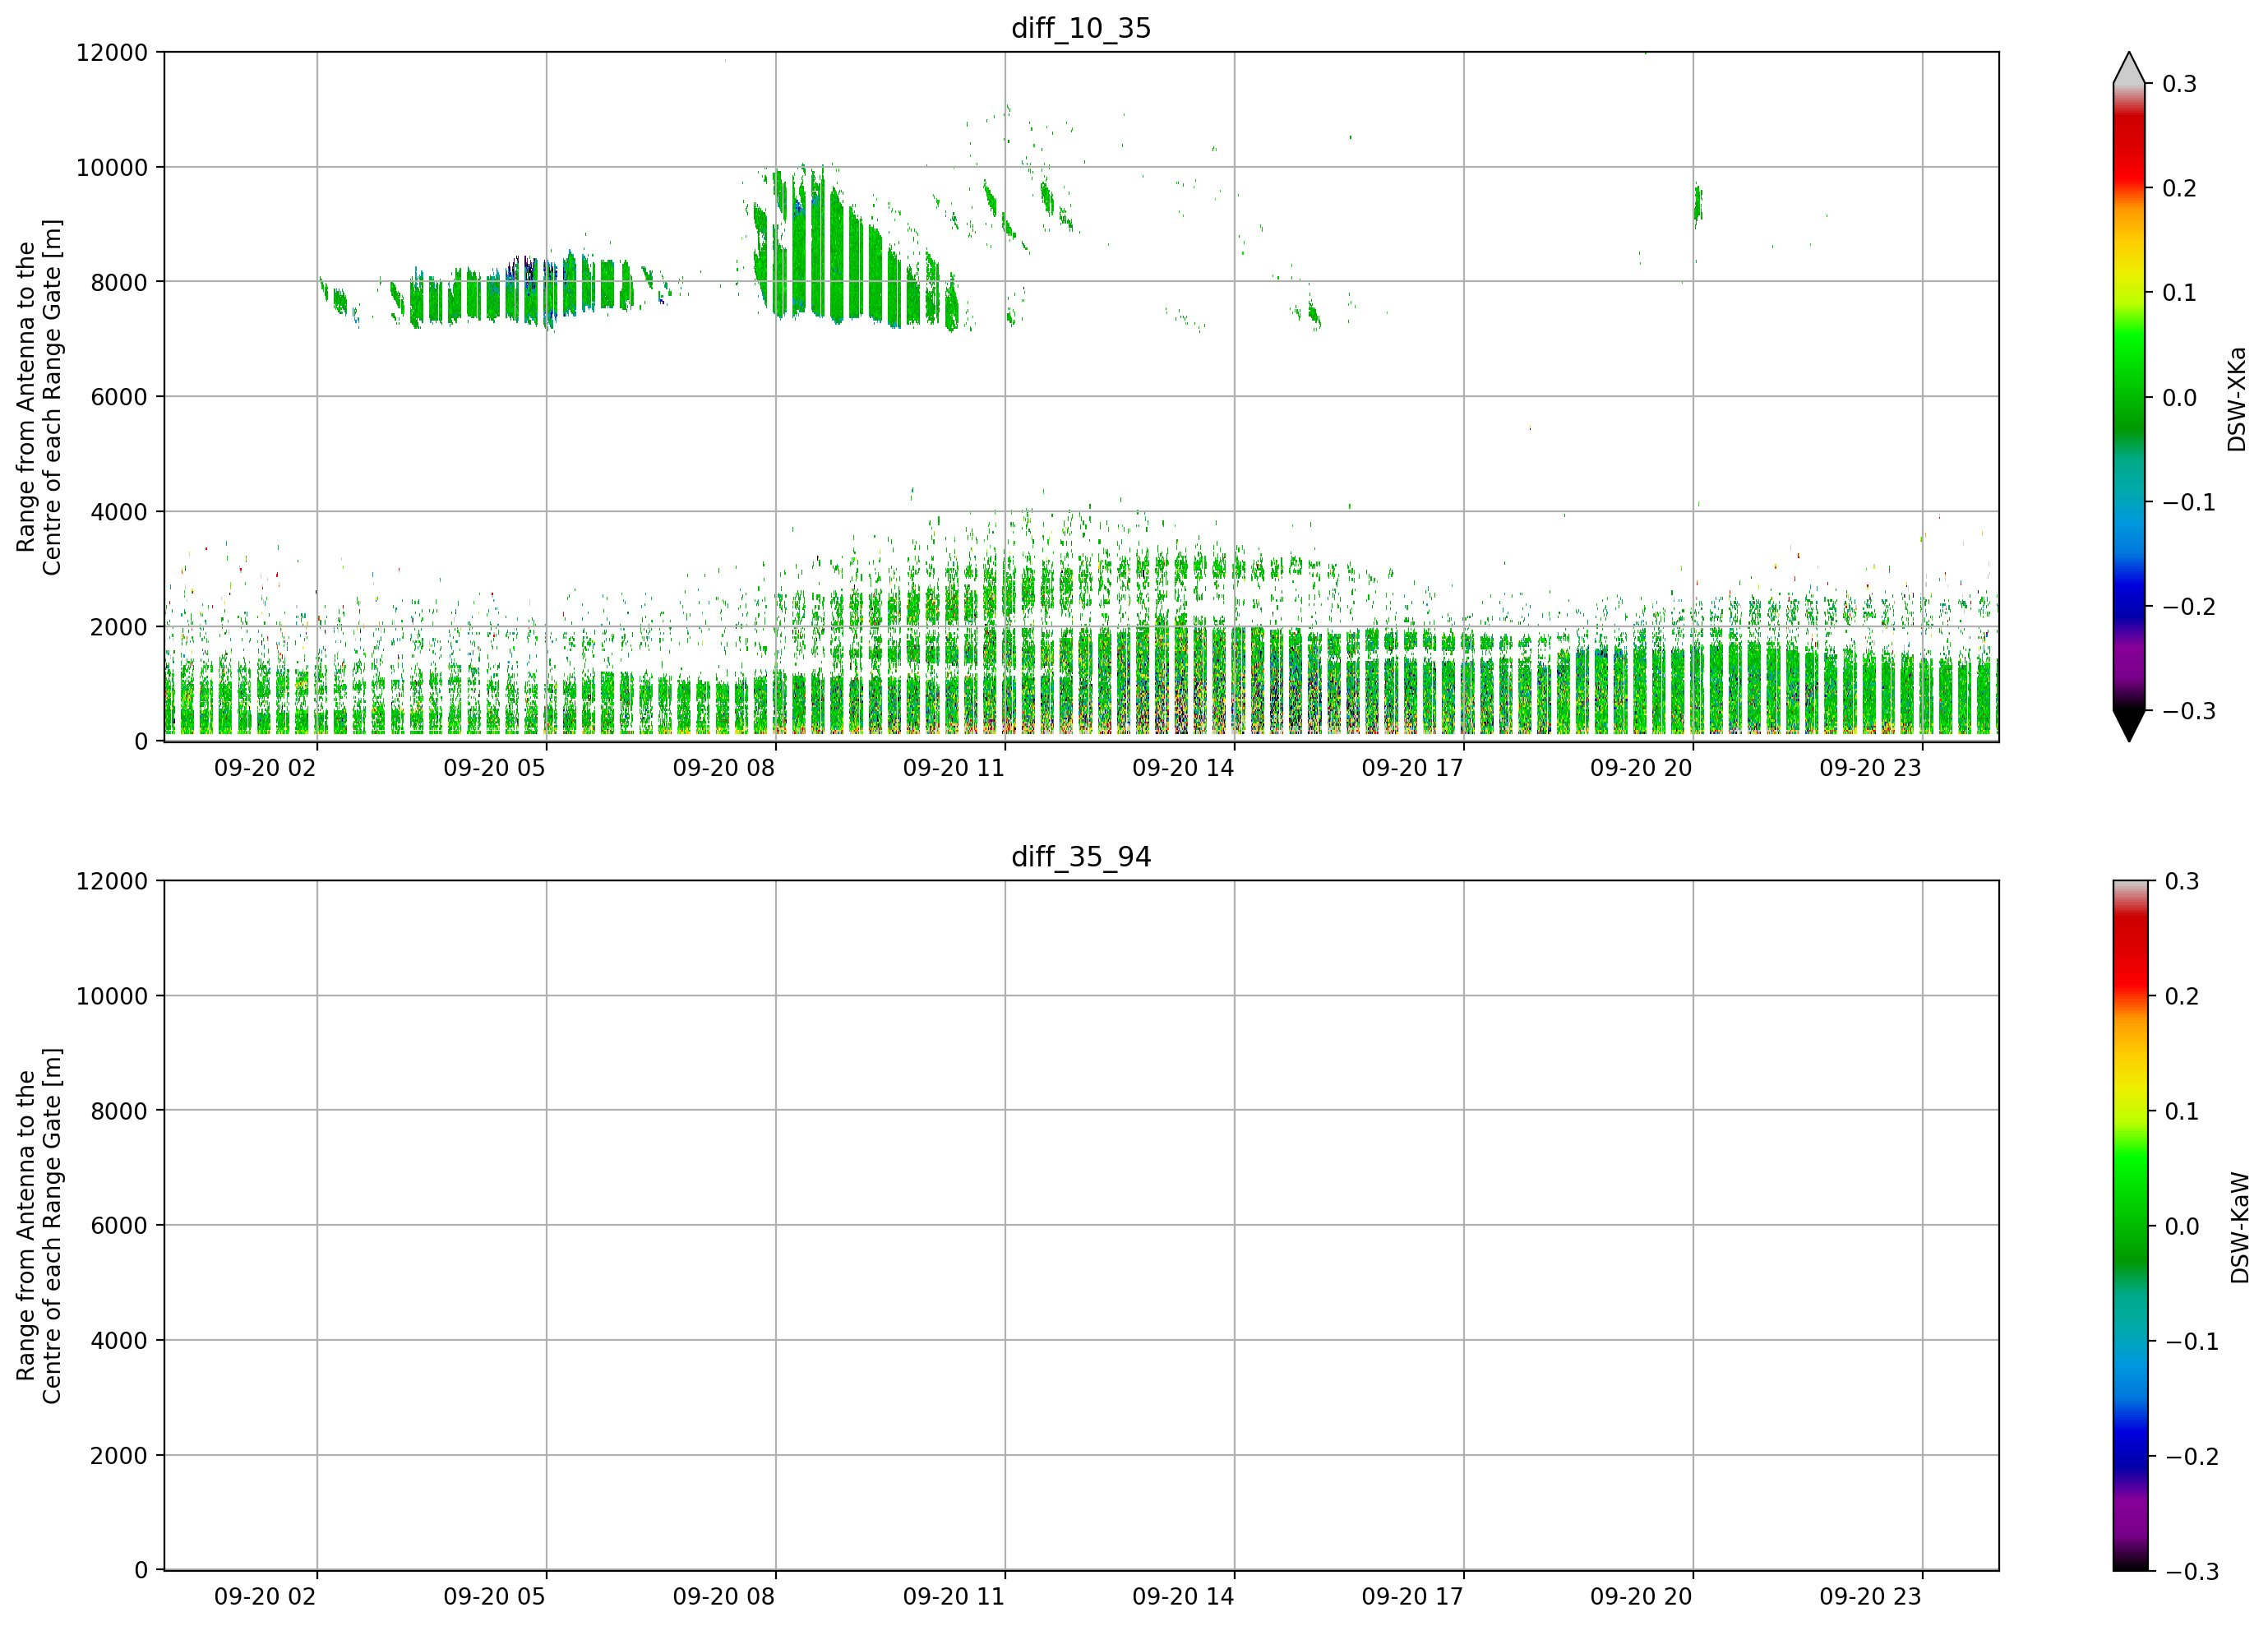The image size is (2268, 1626).
Task: Click the 8000 tick of top y-axis
Action: tap(119, 282)
